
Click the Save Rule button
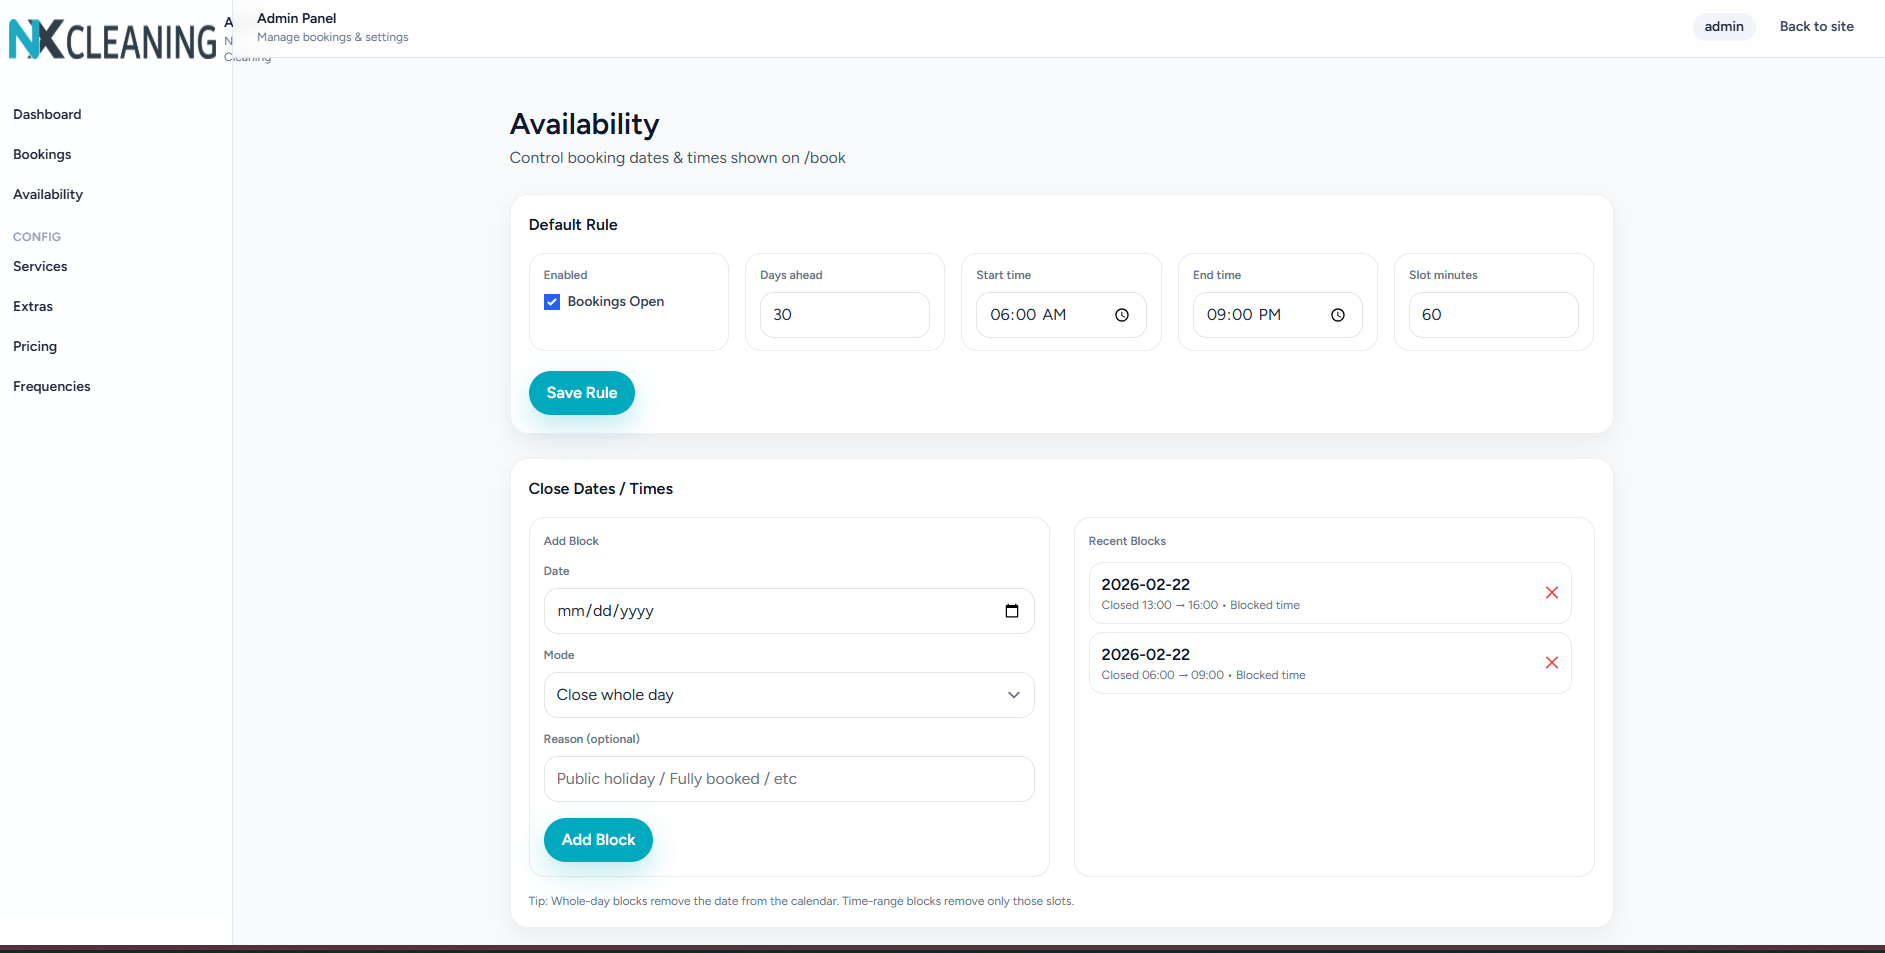click(582, 393)
